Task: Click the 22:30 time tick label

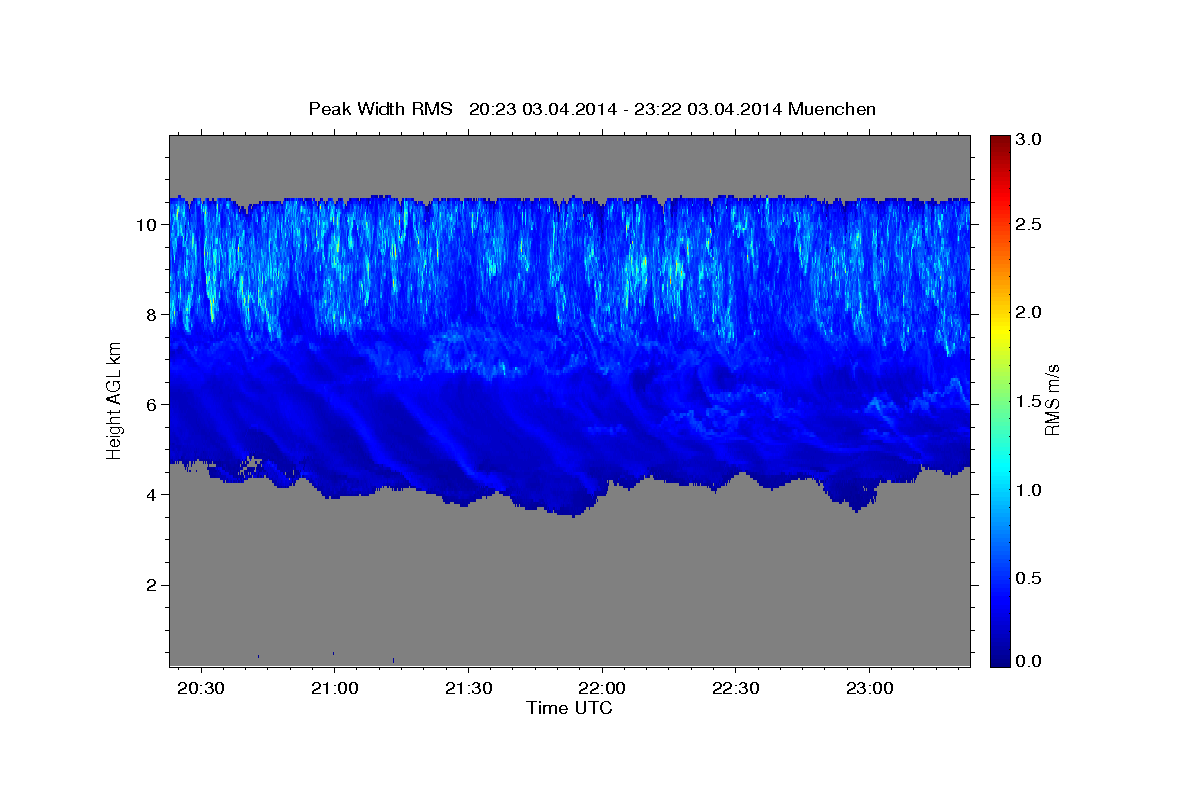Action: click(x=735, y=690)
